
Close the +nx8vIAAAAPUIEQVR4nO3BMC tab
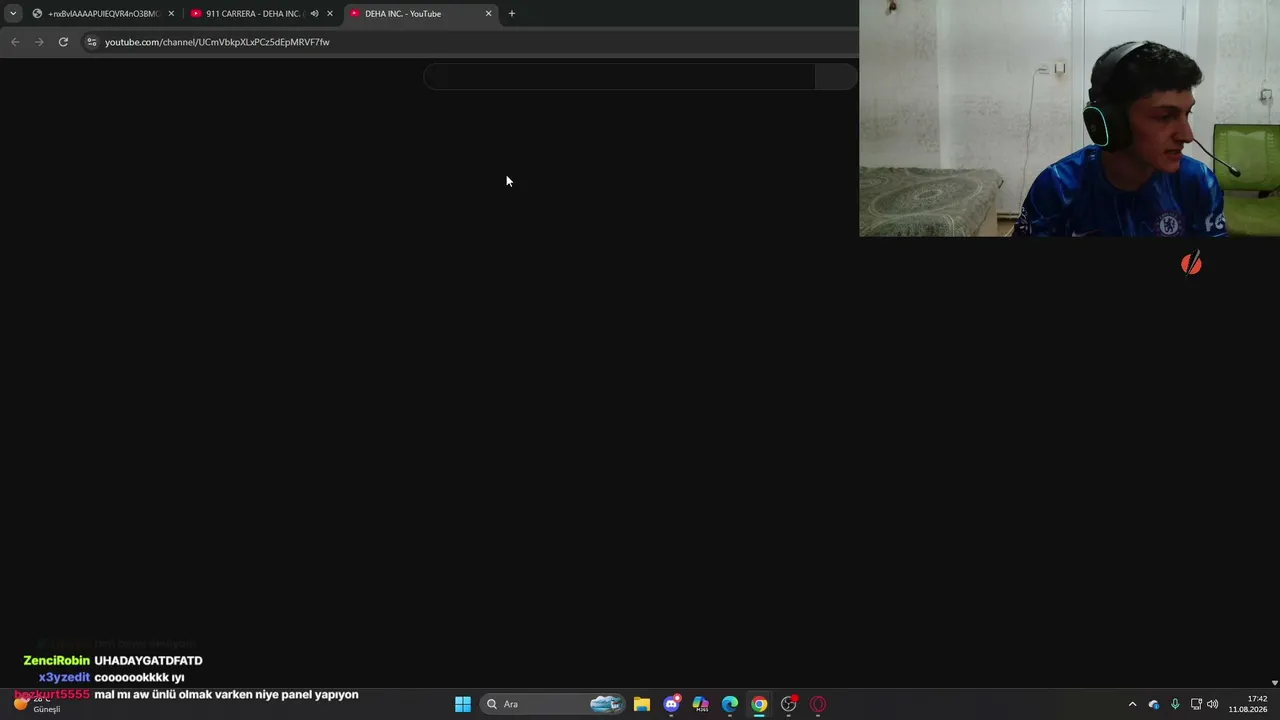click(x=171, y=14)
